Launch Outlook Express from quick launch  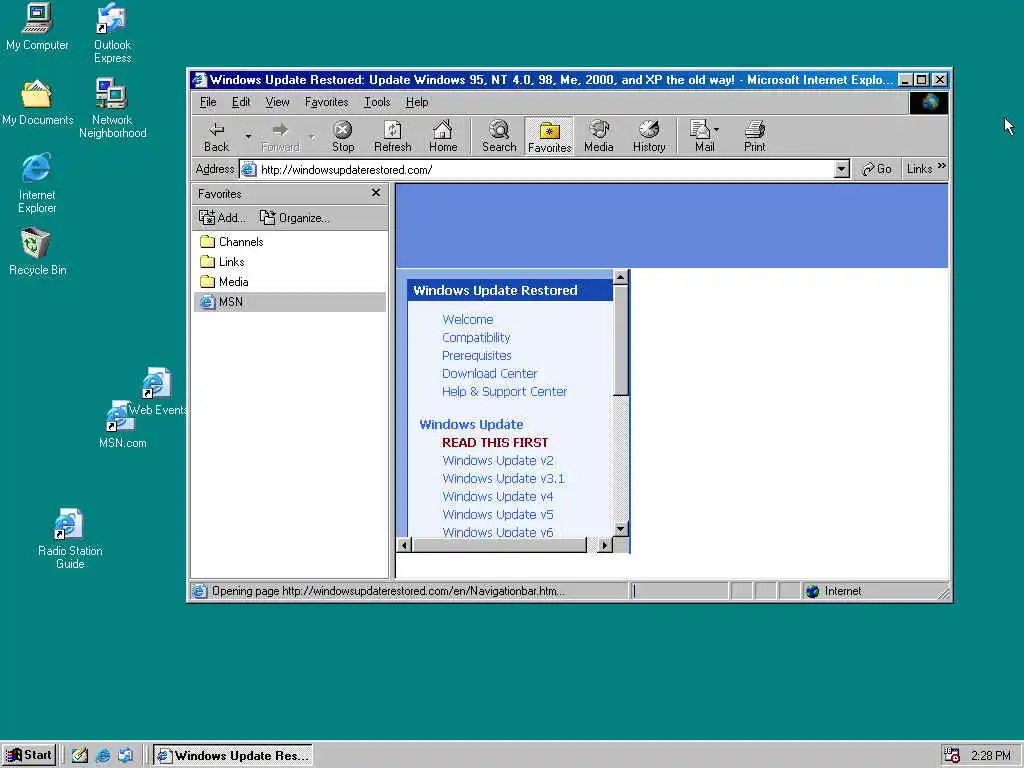pyautogui.click(x=125, y=756)
